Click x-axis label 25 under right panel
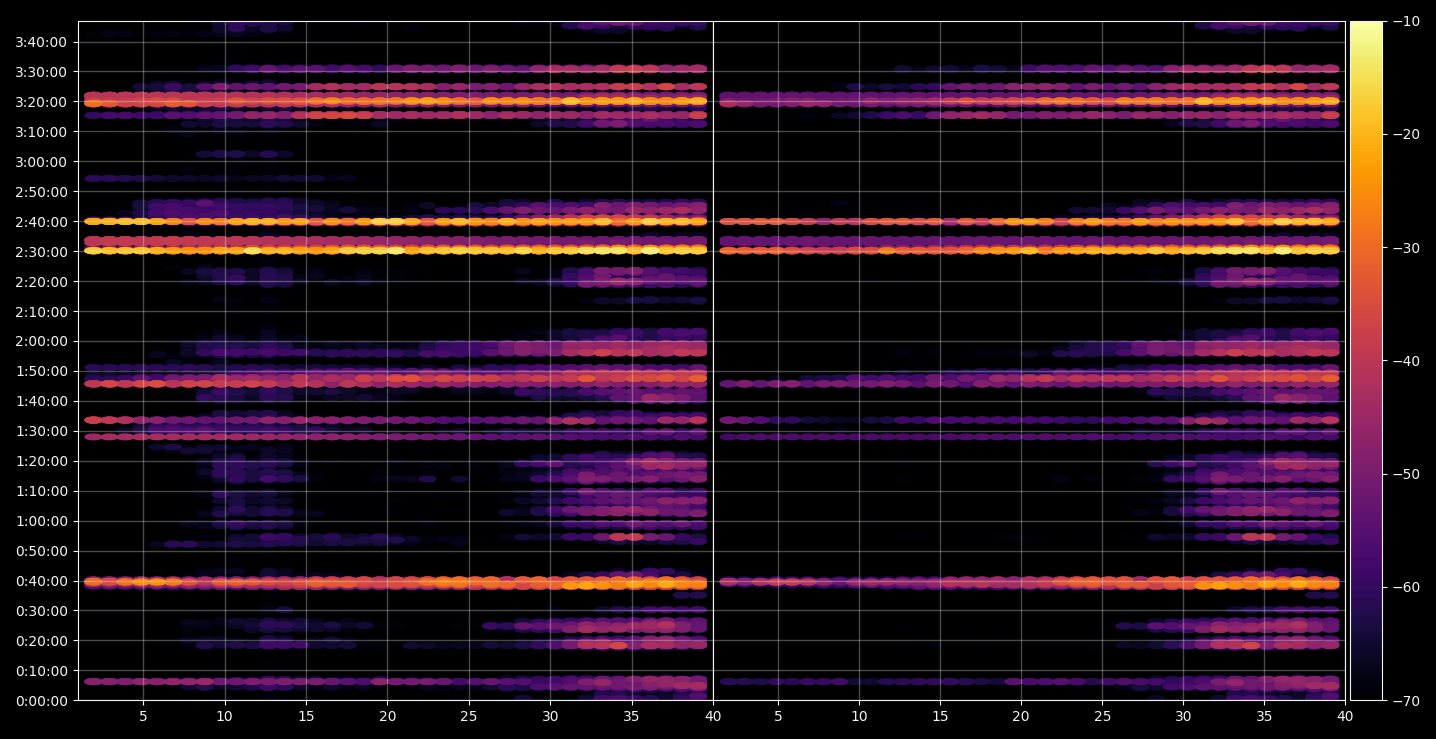Viewport: 1436px width, 739px height. 1102,717
